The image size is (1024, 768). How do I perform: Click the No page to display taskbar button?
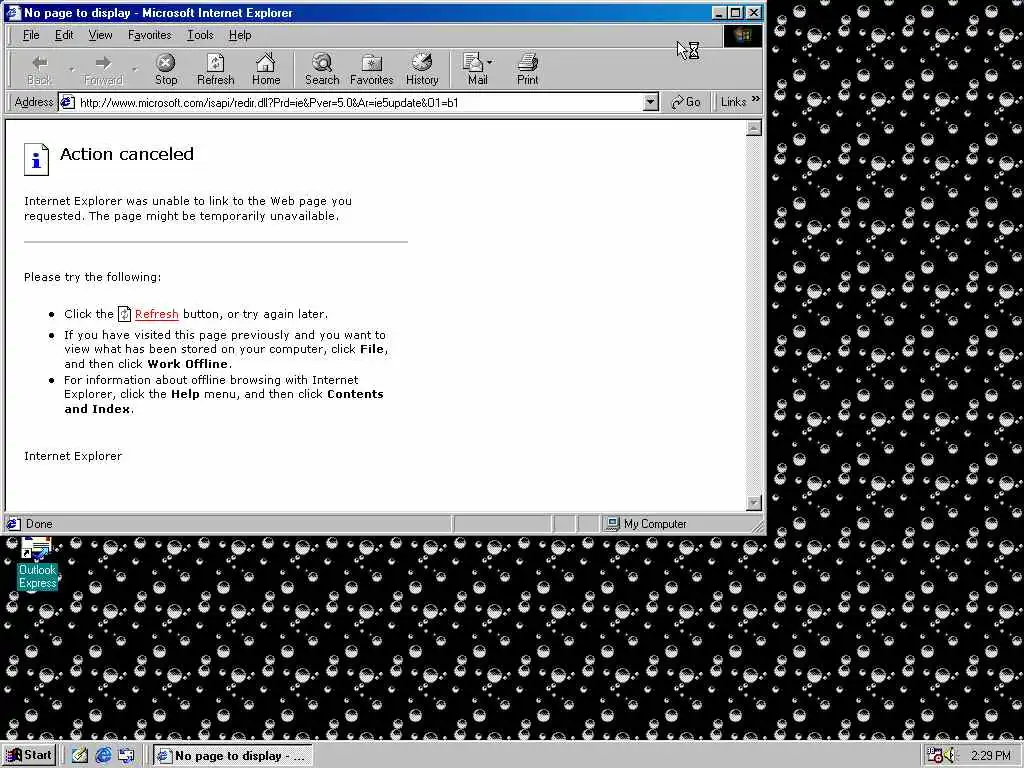(x=233, y=756)
